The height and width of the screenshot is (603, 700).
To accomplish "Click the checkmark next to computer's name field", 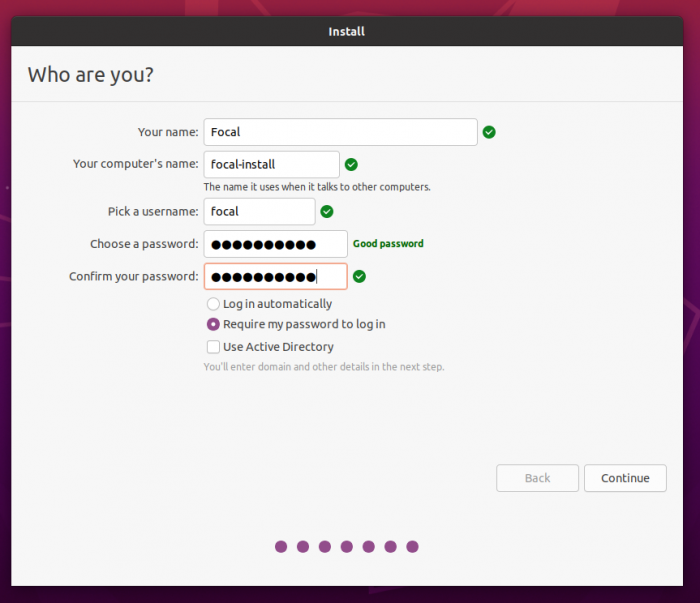I will 351,165.
